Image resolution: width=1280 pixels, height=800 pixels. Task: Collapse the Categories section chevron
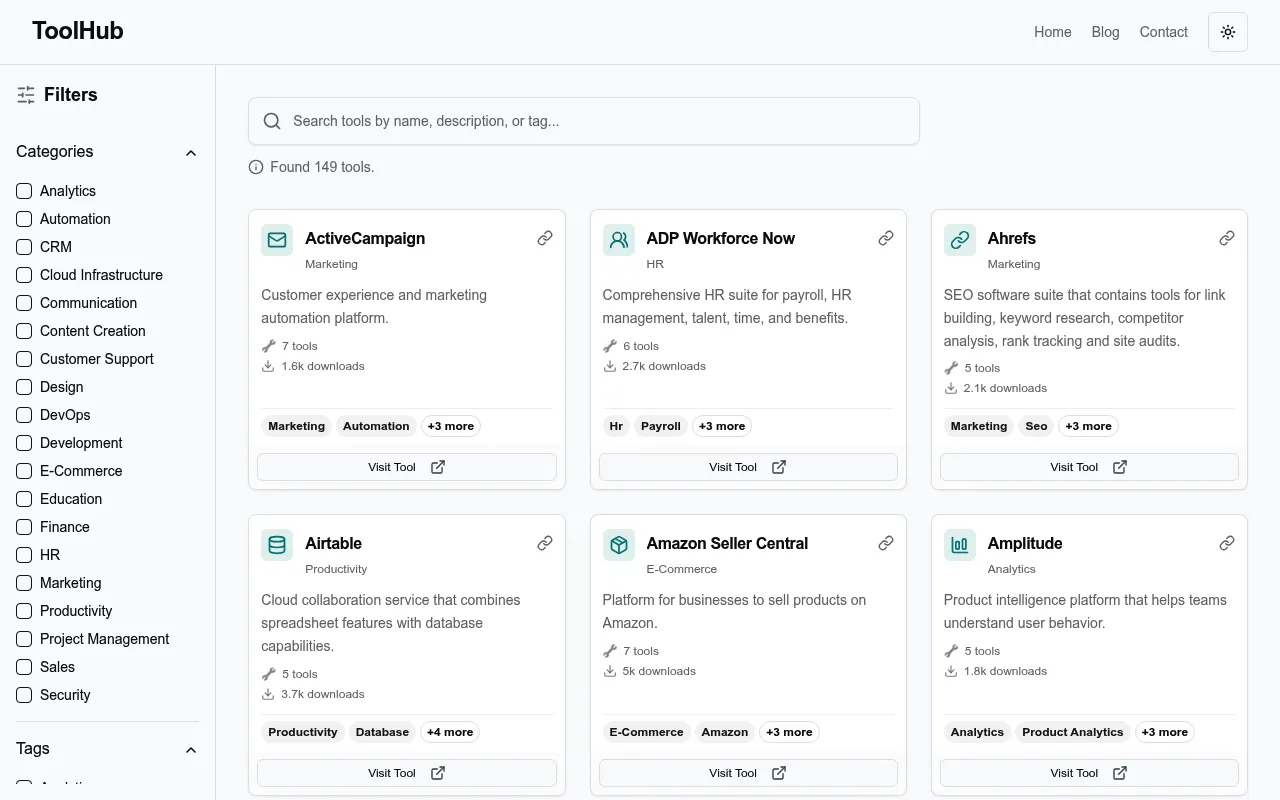pos(191,153)
